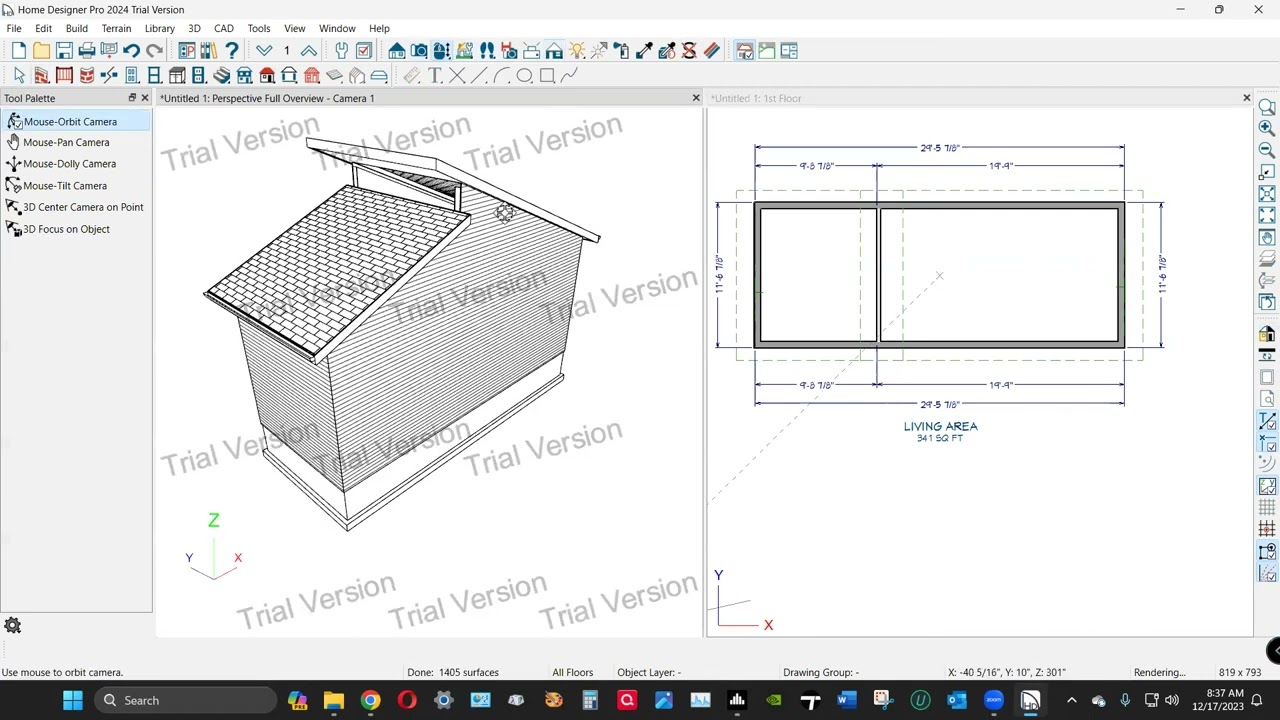
Task: Click the Zoom Out magnifier icon
Action: [x=1267, y=150]
